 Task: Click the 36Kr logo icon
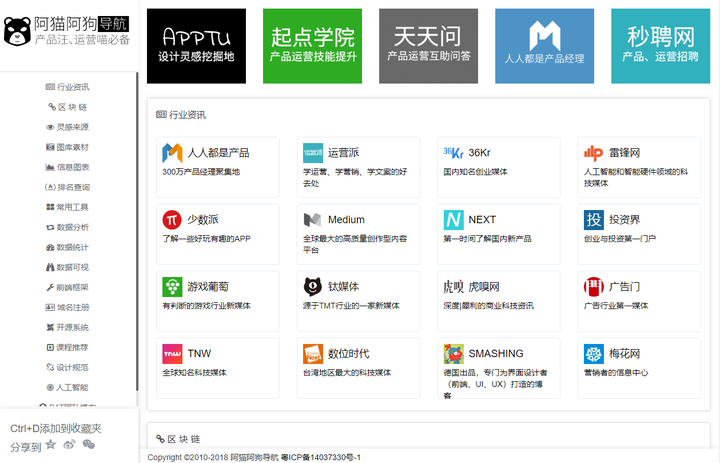coord(453,153)
